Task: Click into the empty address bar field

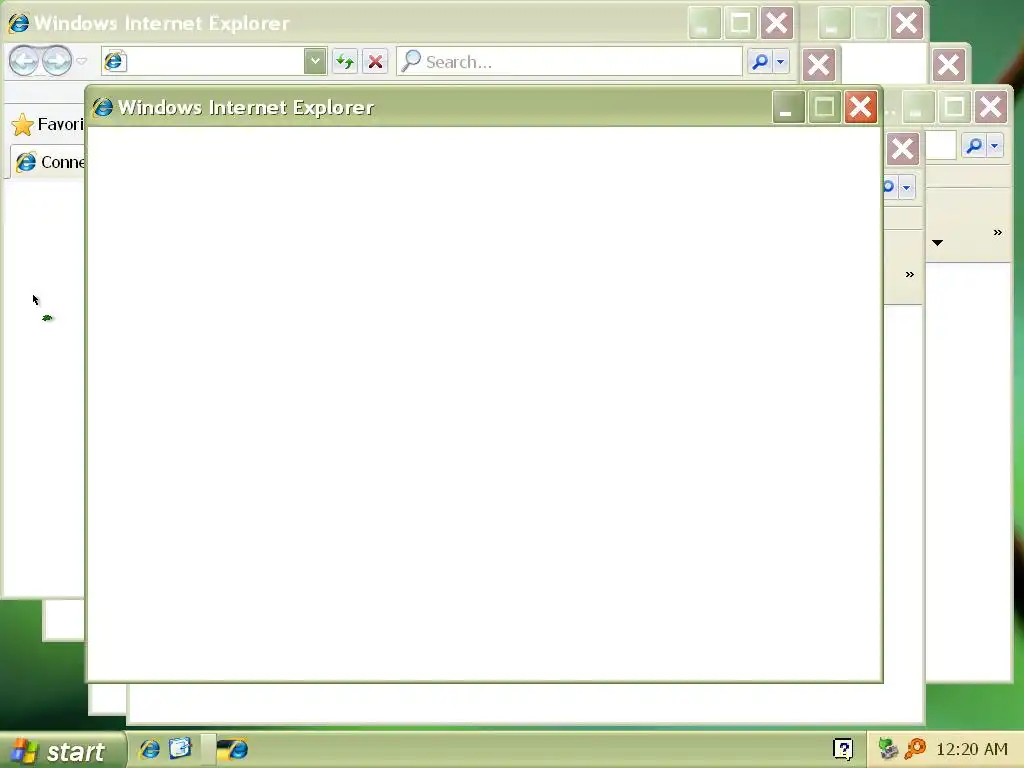Action: click(214, 61)
